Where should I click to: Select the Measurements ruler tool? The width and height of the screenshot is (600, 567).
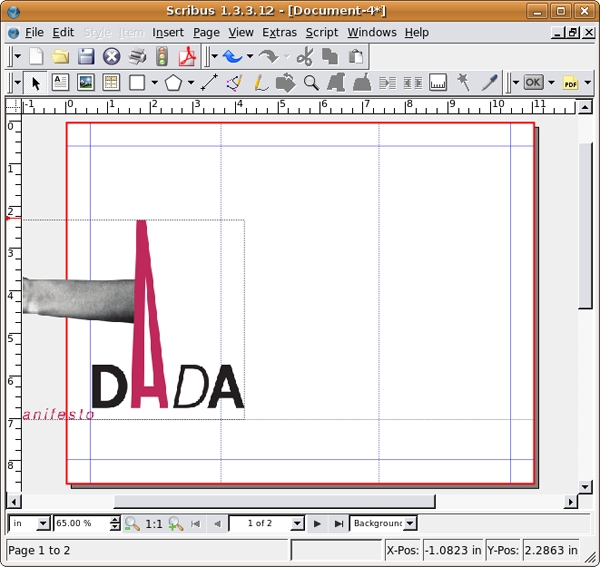tap(437, 83)
